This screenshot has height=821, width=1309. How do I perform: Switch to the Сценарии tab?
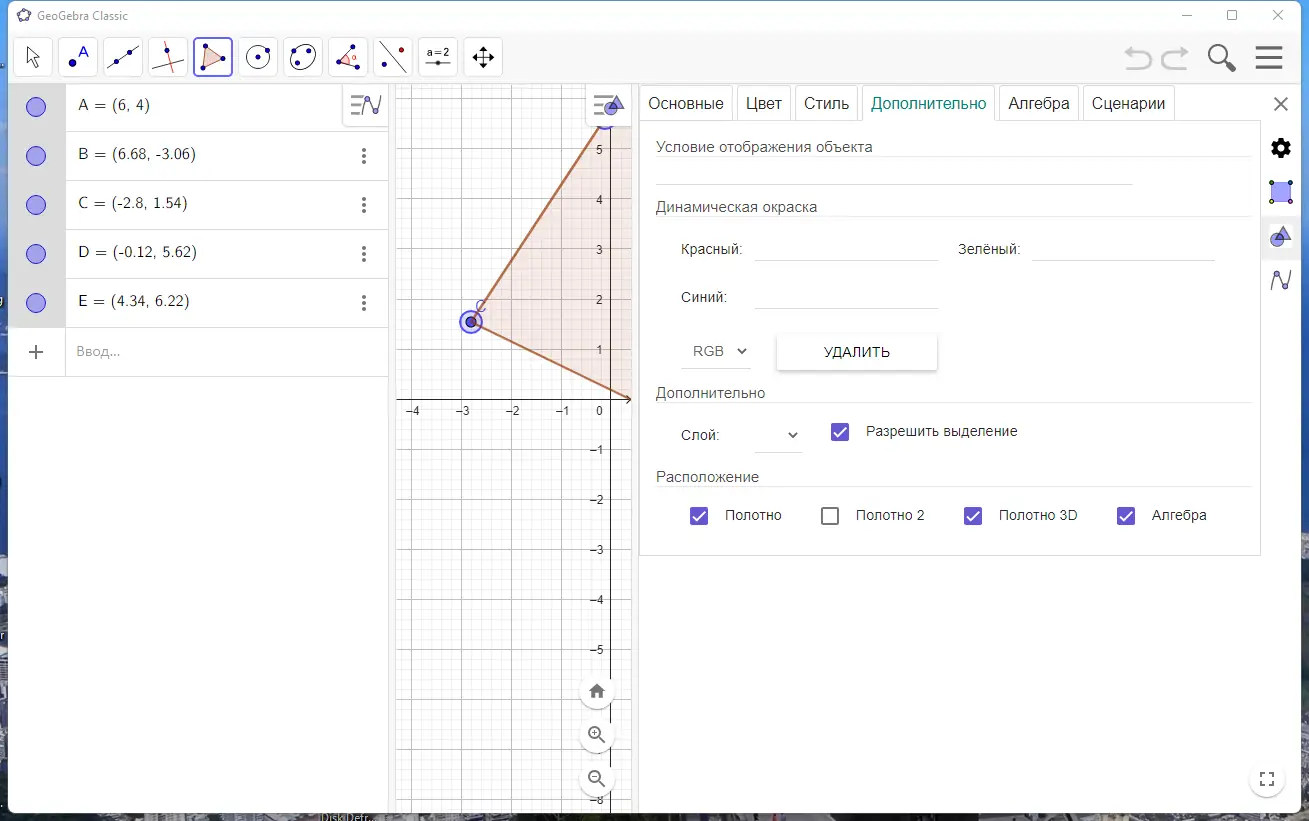(1129, 103)
